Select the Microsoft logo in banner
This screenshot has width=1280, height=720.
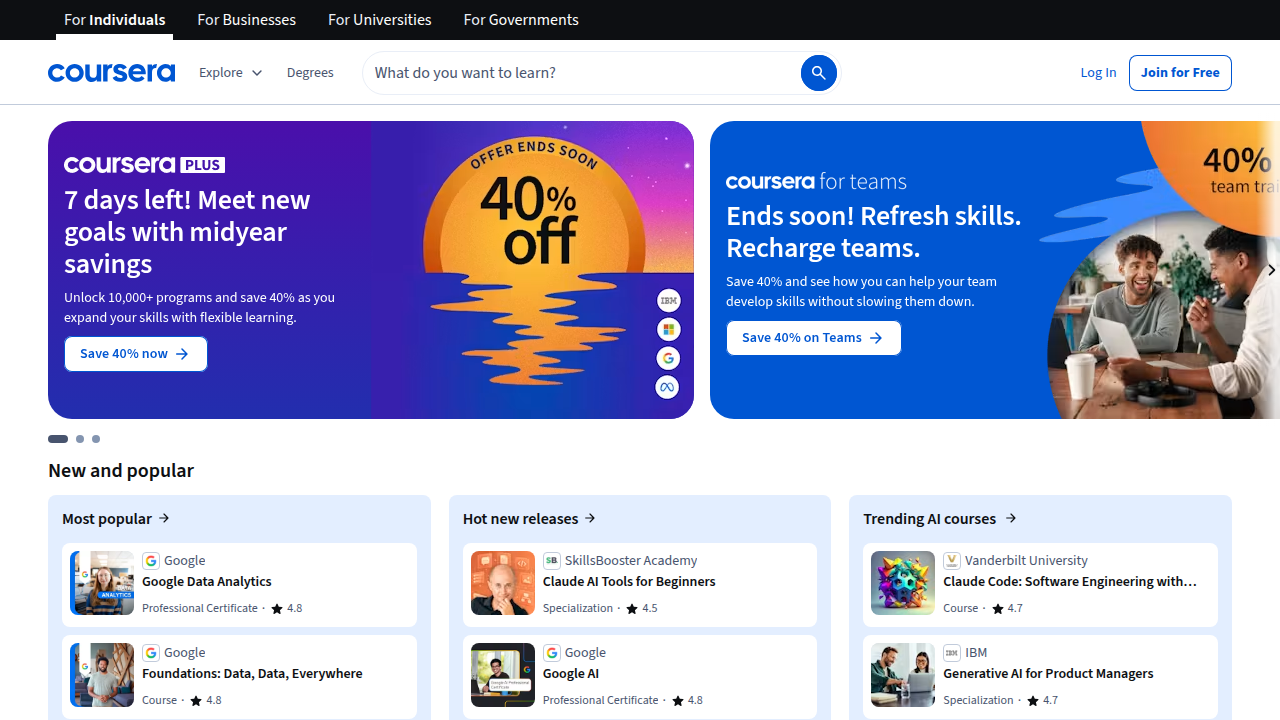668,329
